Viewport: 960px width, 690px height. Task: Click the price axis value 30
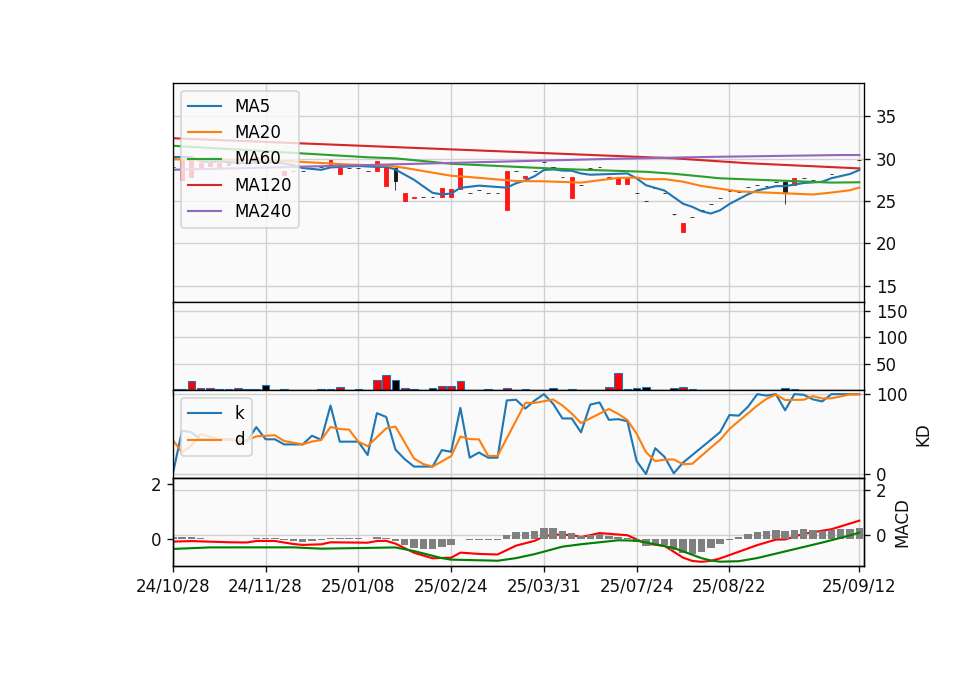click(885, 160)
